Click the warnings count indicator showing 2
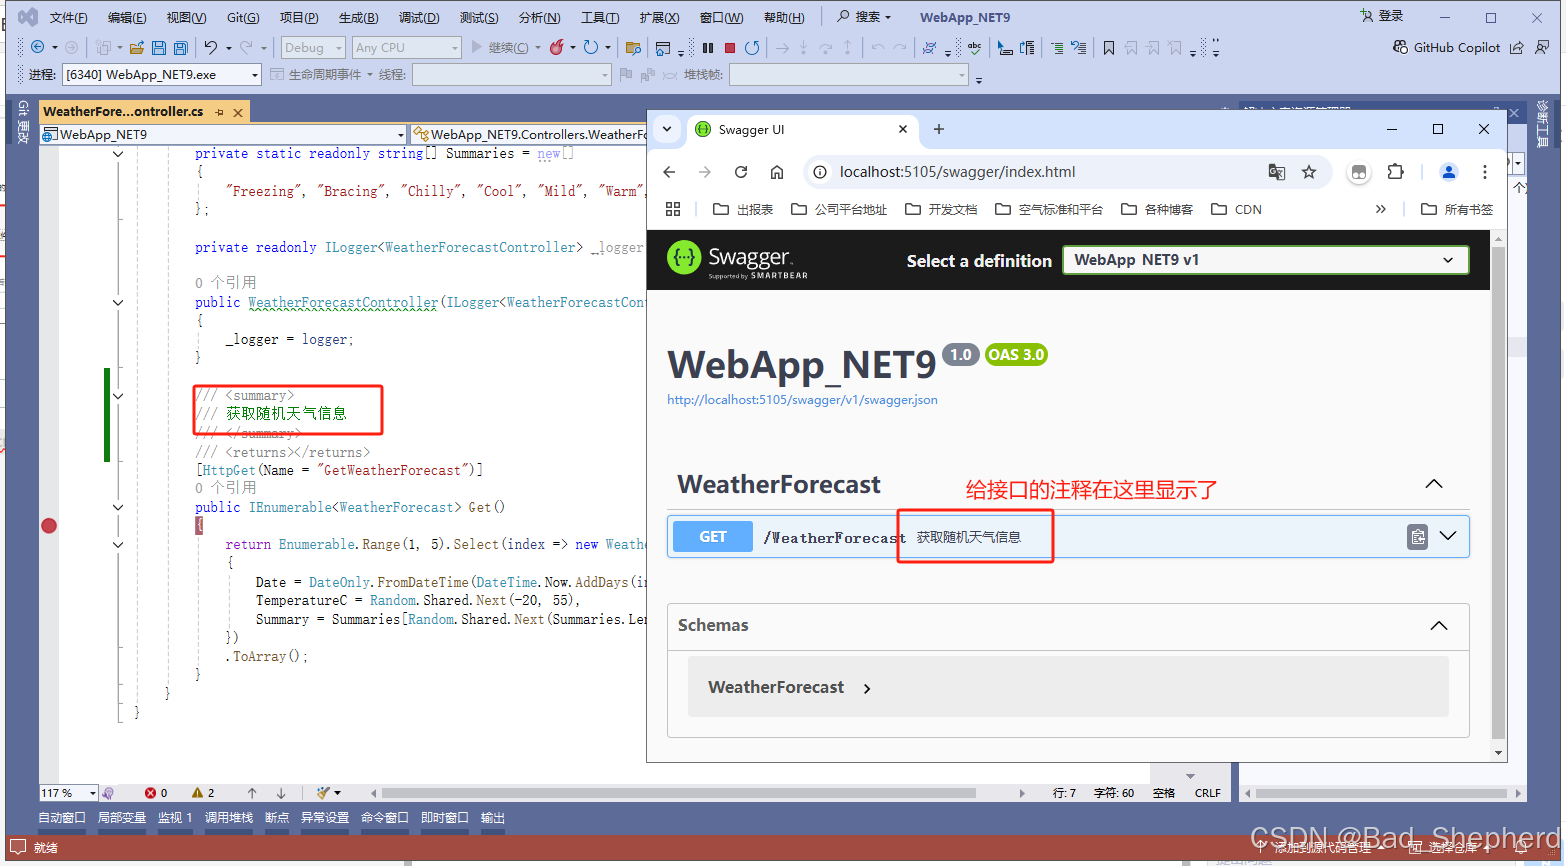 pos(203,793)
